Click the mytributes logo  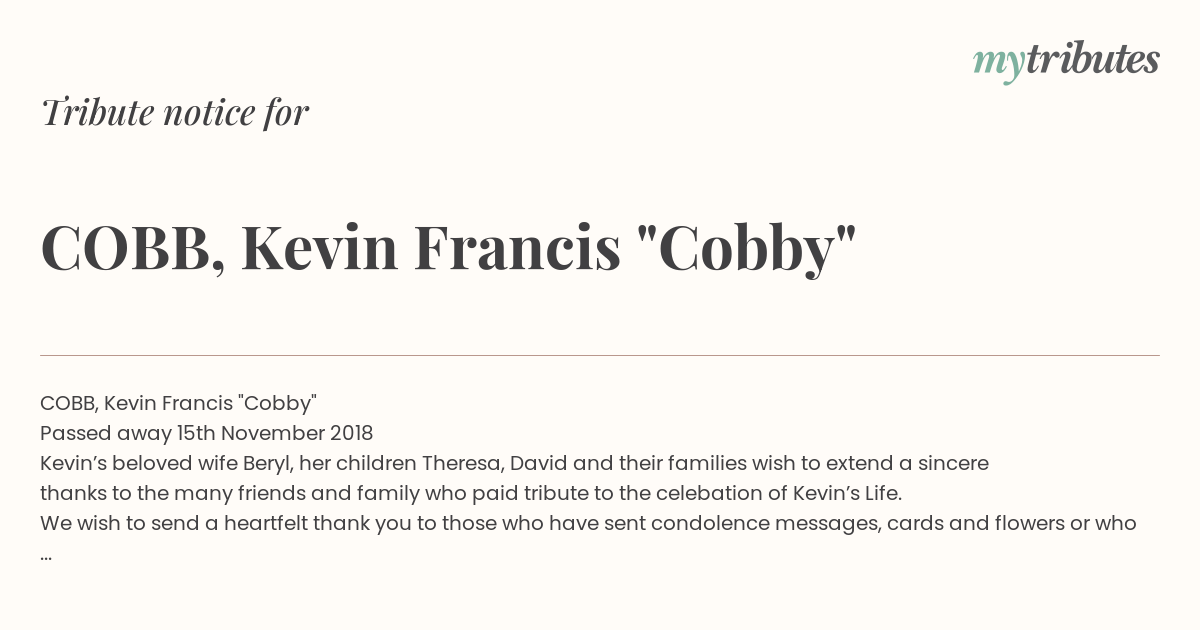coord(1066,61)
